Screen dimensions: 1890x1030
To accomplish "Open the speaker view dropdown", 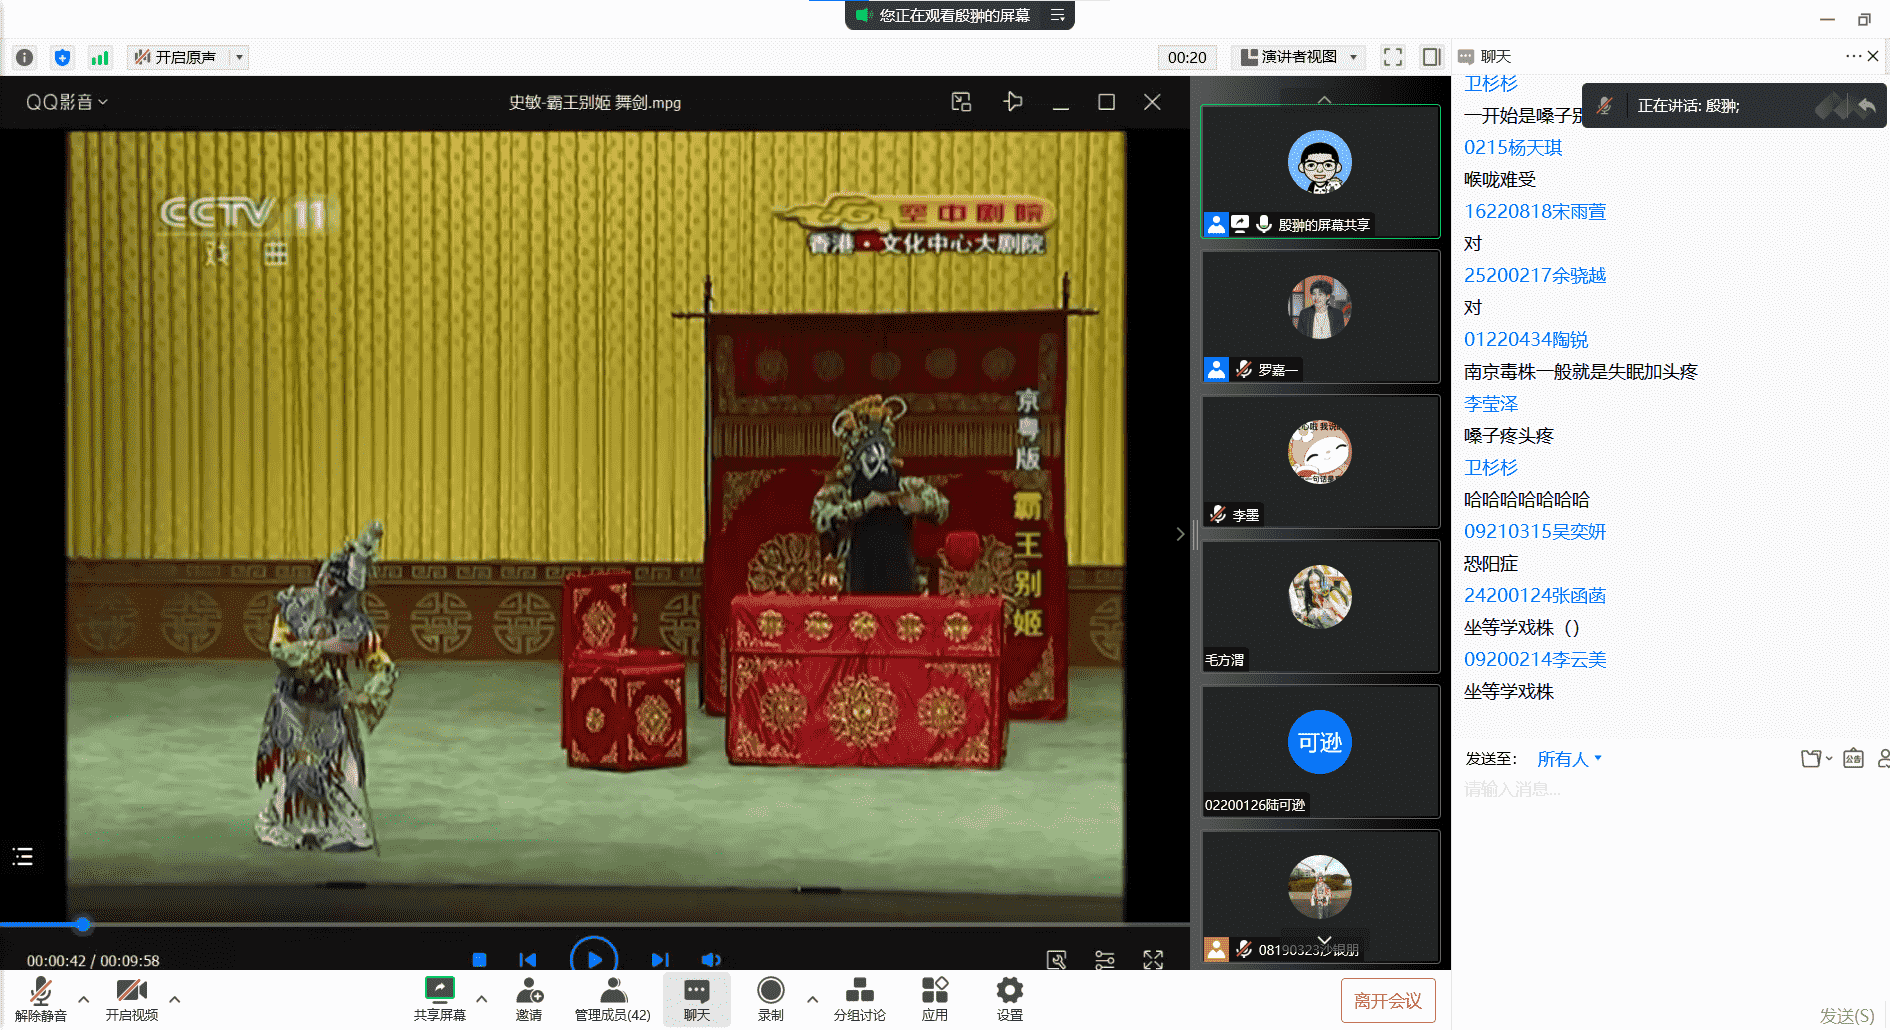I will 1300,57.
